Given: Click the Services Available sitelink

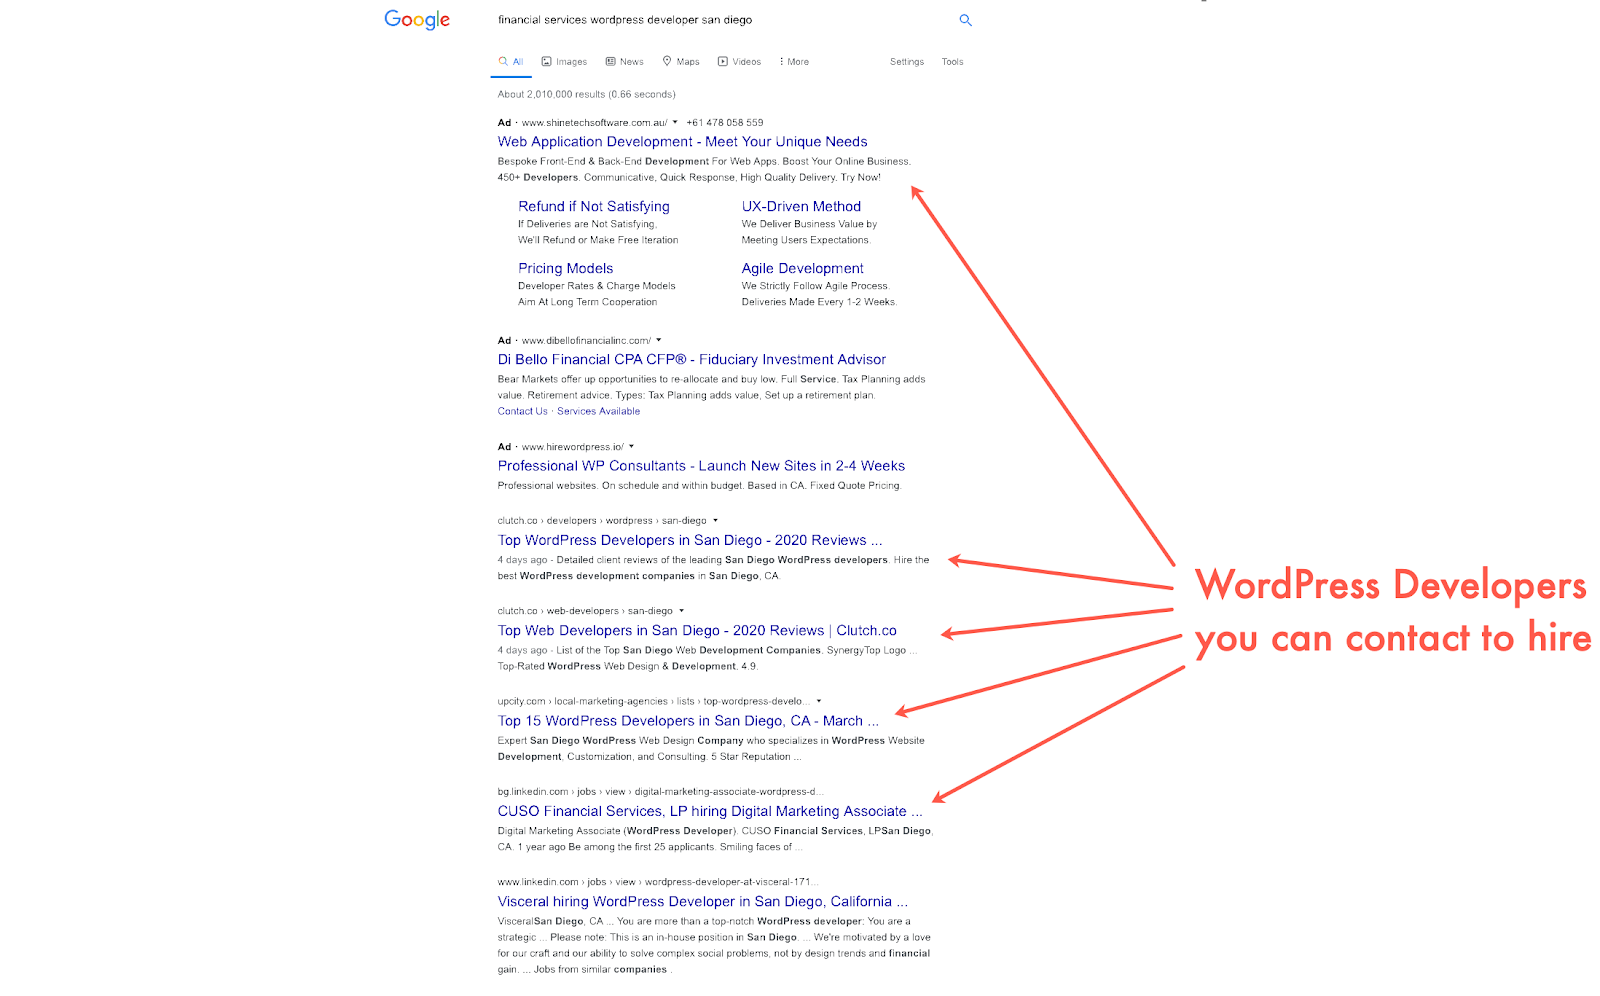Looking at the screenshot, I should (x=598, y=411).
